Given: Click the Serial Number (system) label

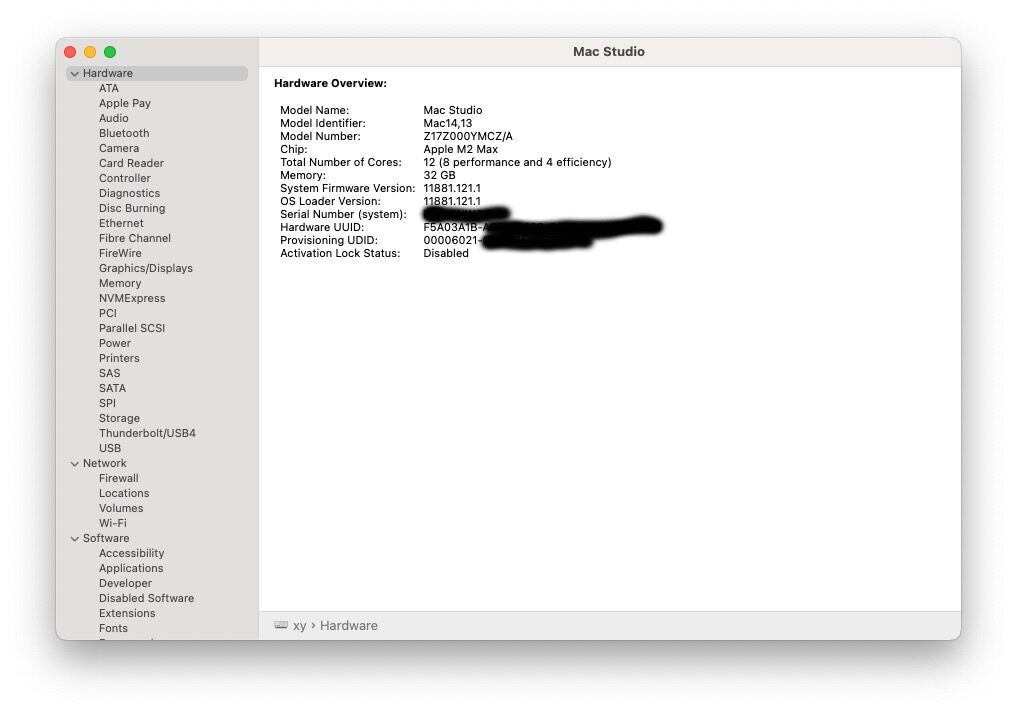Looking at the screenshot, I should (343, 214).
